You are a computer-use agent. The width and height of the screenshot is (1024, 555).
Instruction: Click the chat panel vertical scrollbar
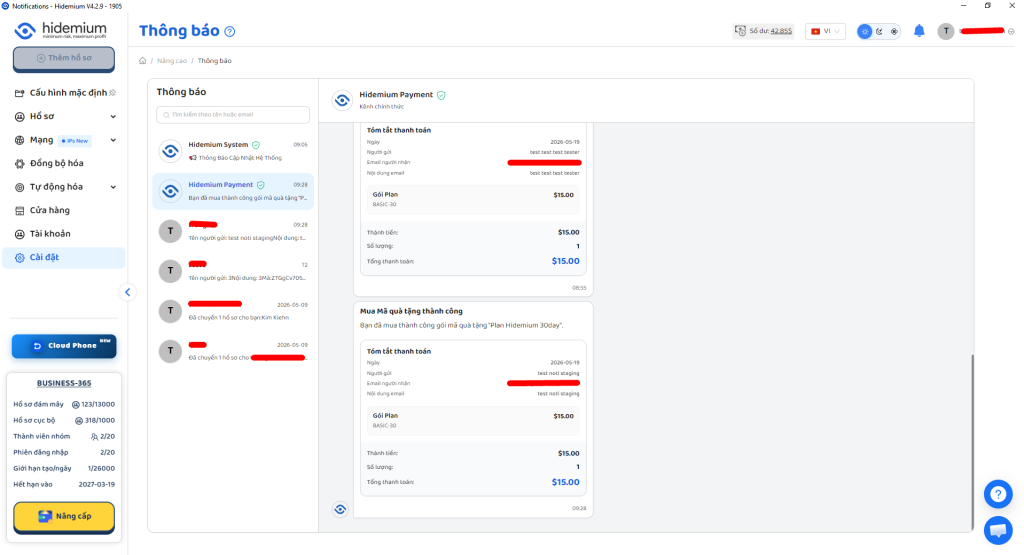coord(972,443)
